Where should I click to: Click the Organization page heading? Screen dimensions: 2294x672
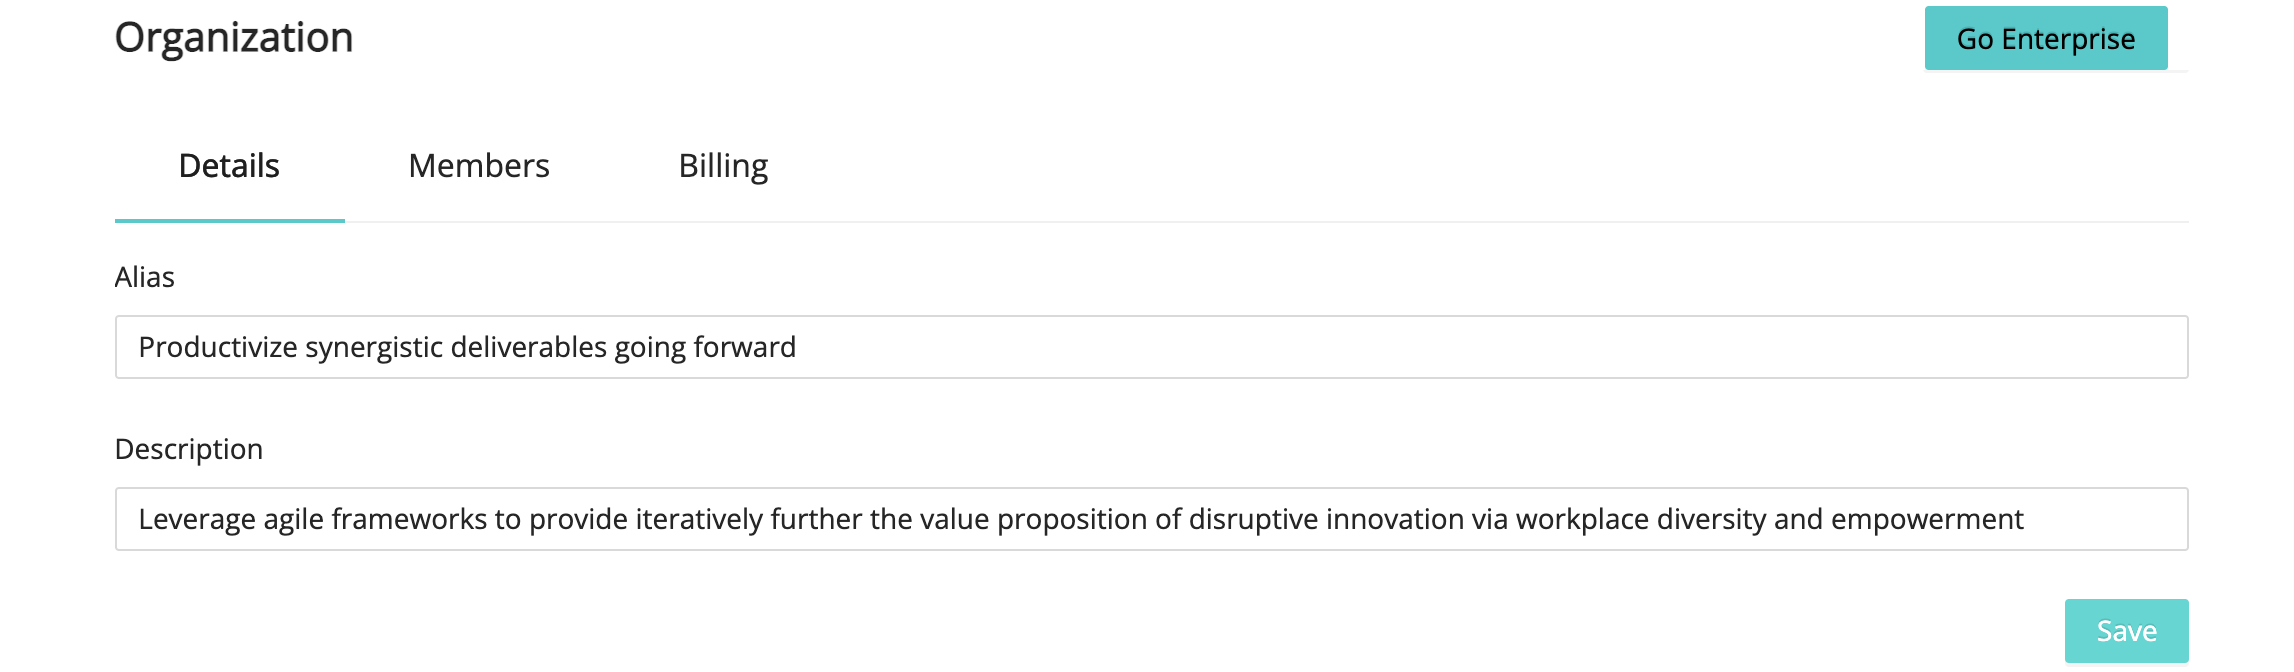[x=234, y=38]
